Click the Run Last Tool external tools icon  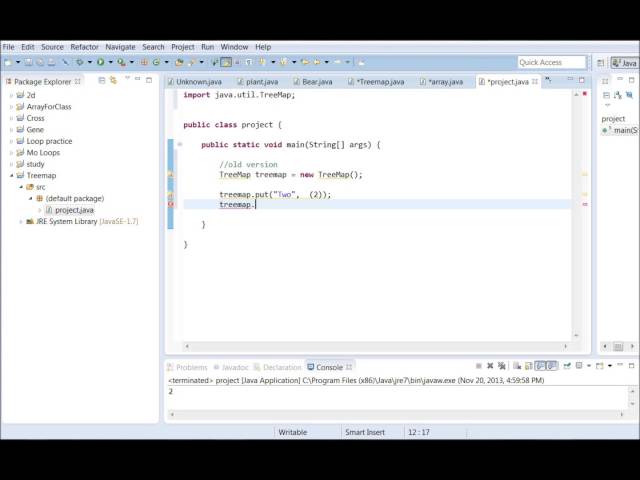point(121,62)
